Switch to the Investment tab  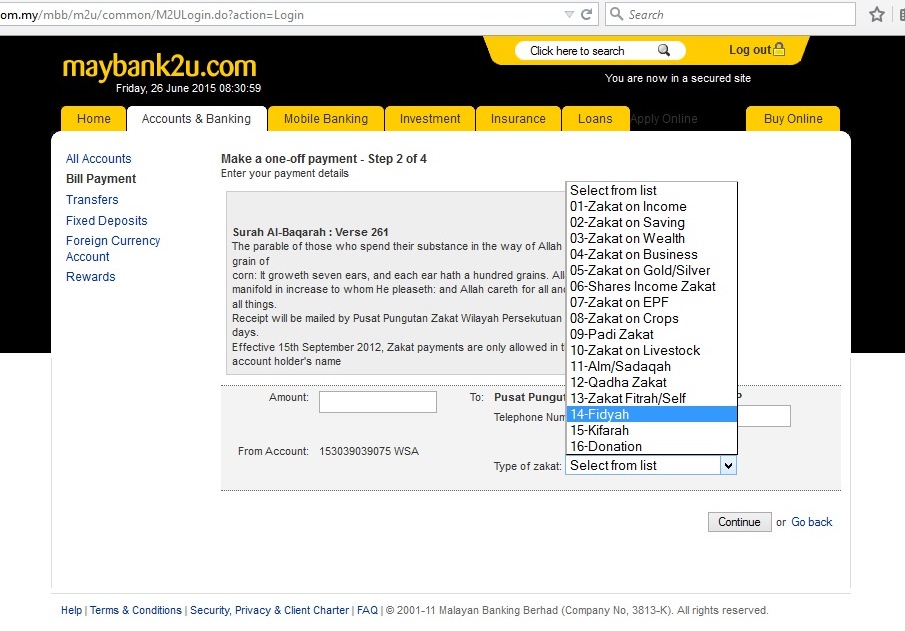coord(430,119)
